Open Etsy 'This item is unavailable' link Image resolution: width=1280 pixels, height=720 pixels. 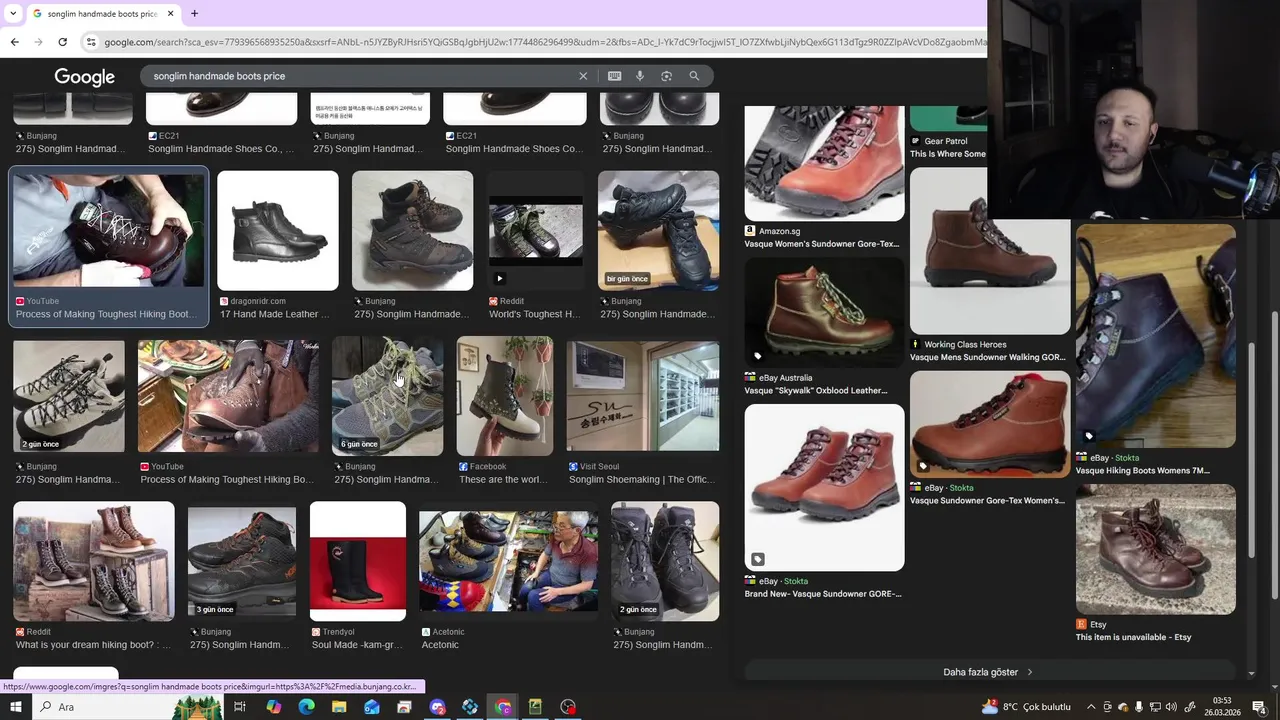tap(1133, 637)
